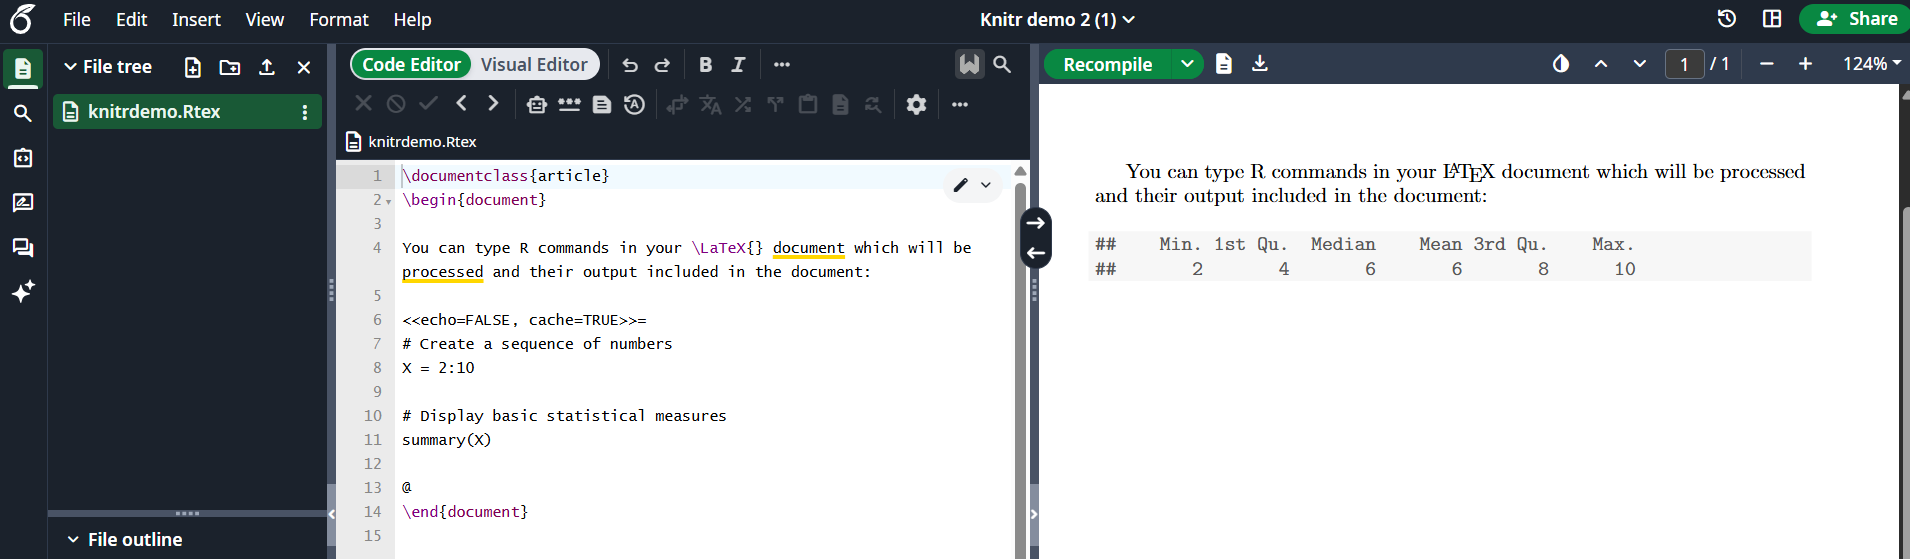The width and height of the screenshot is (1910, 559).
Task: Toggle PDF dark mode contrast icon
Action: 1561,64
